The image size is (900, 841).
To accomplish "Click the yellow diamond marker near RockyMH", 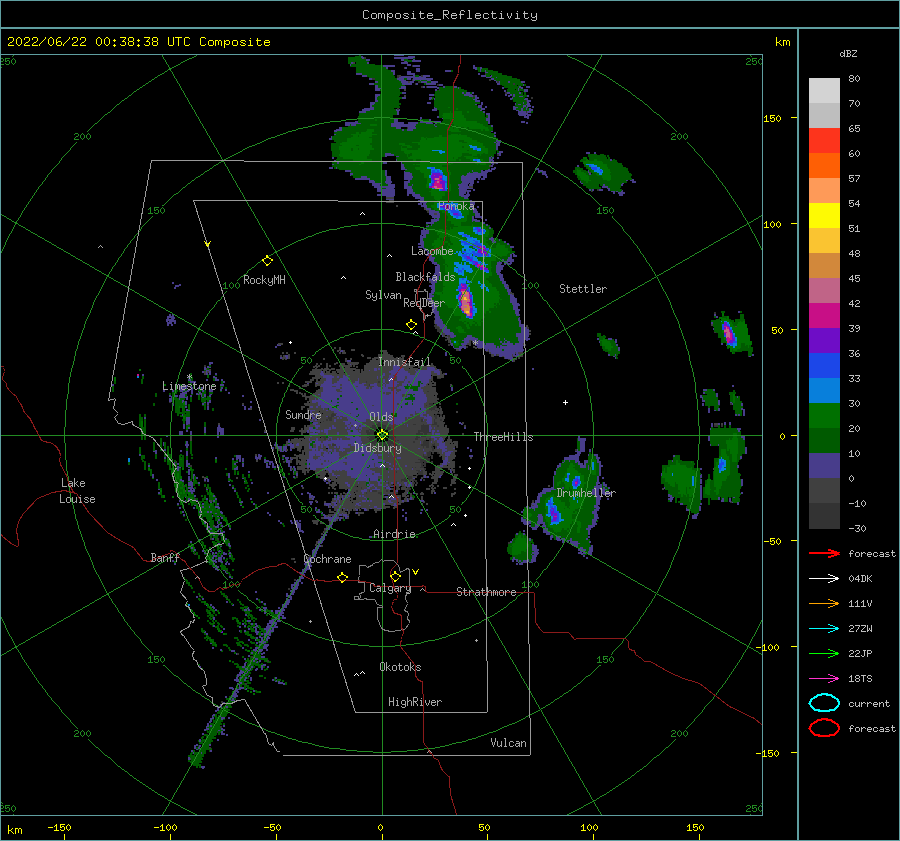I will [x=267, y=261].
